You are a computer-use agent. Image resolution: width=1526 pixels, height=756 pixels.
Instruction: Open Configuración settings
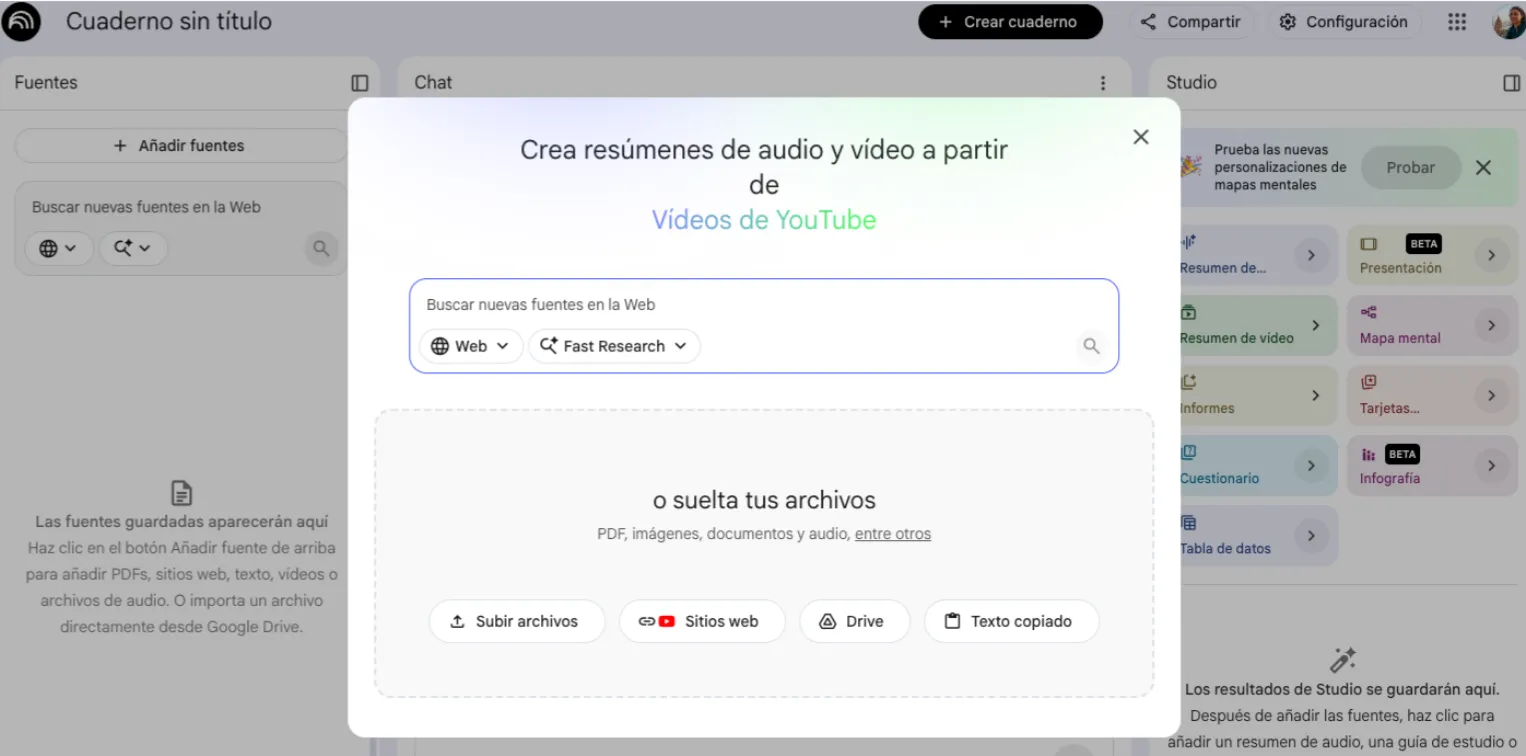1344,22
